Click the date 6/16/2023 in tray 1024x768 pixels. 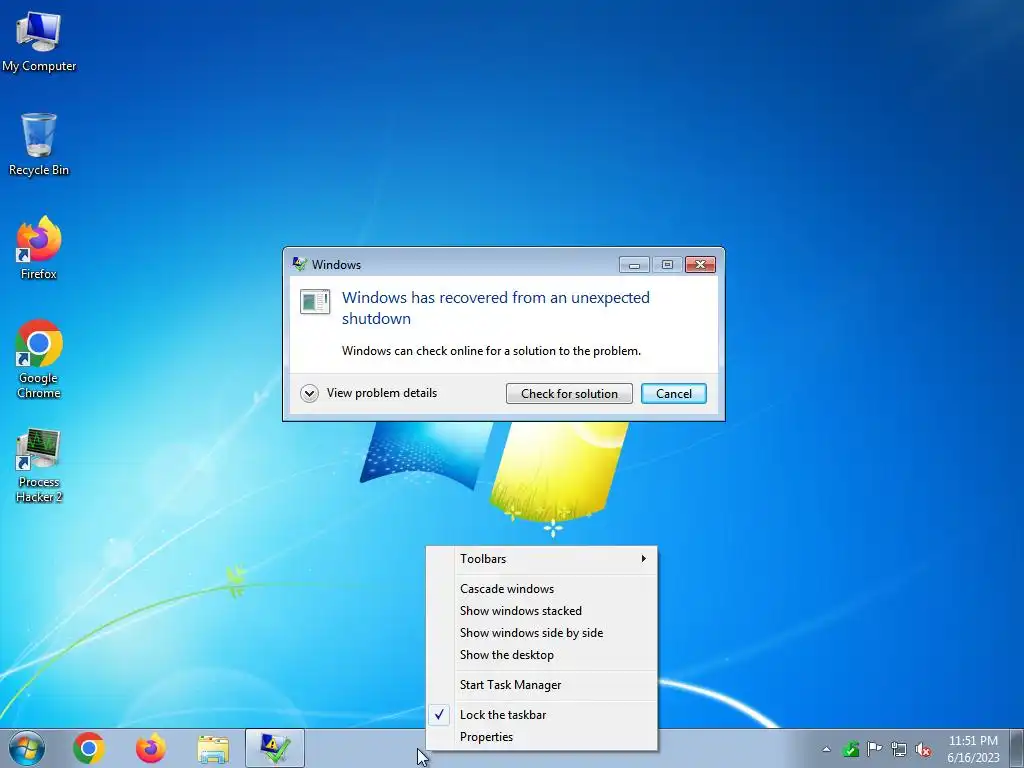(973, 758)
